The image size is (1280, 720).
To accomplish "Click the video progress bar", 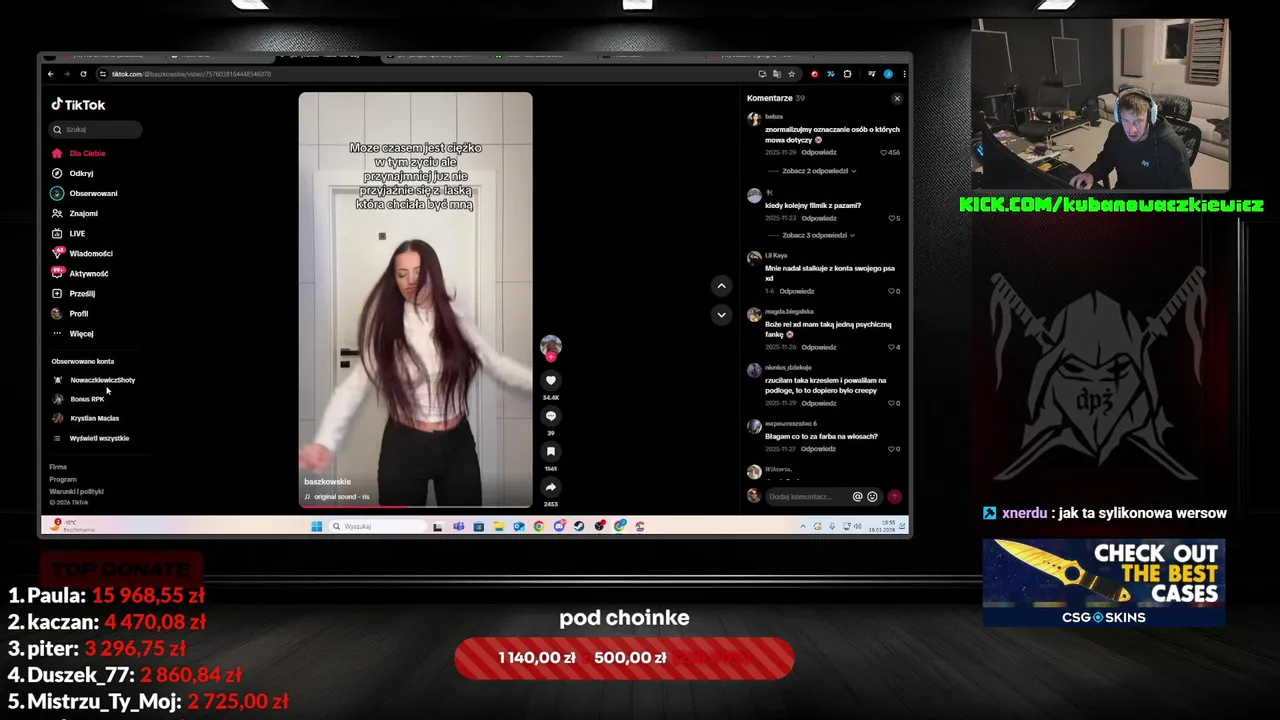I will tap(415, 506).
